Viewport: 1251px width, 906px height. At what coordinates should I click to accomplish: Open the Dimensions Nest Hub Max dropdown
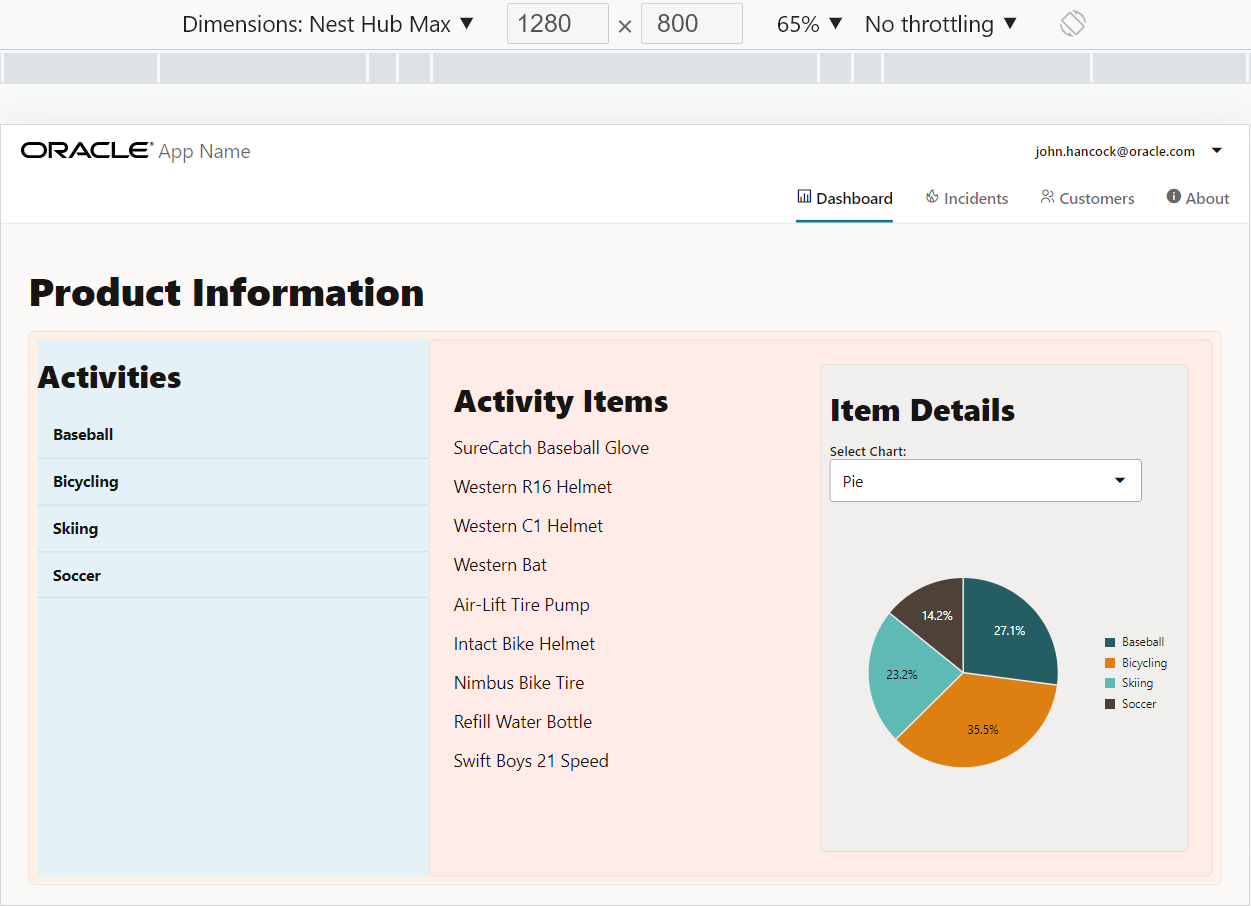[x=328, y=24]
